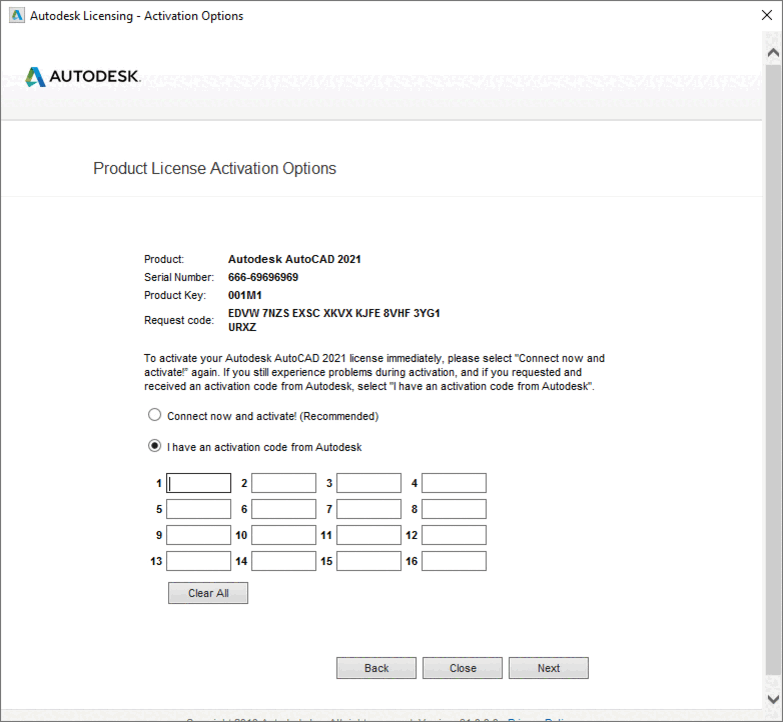The image size is (783, 722).
Task: Click activation code field 10
Action: (284, 535)
